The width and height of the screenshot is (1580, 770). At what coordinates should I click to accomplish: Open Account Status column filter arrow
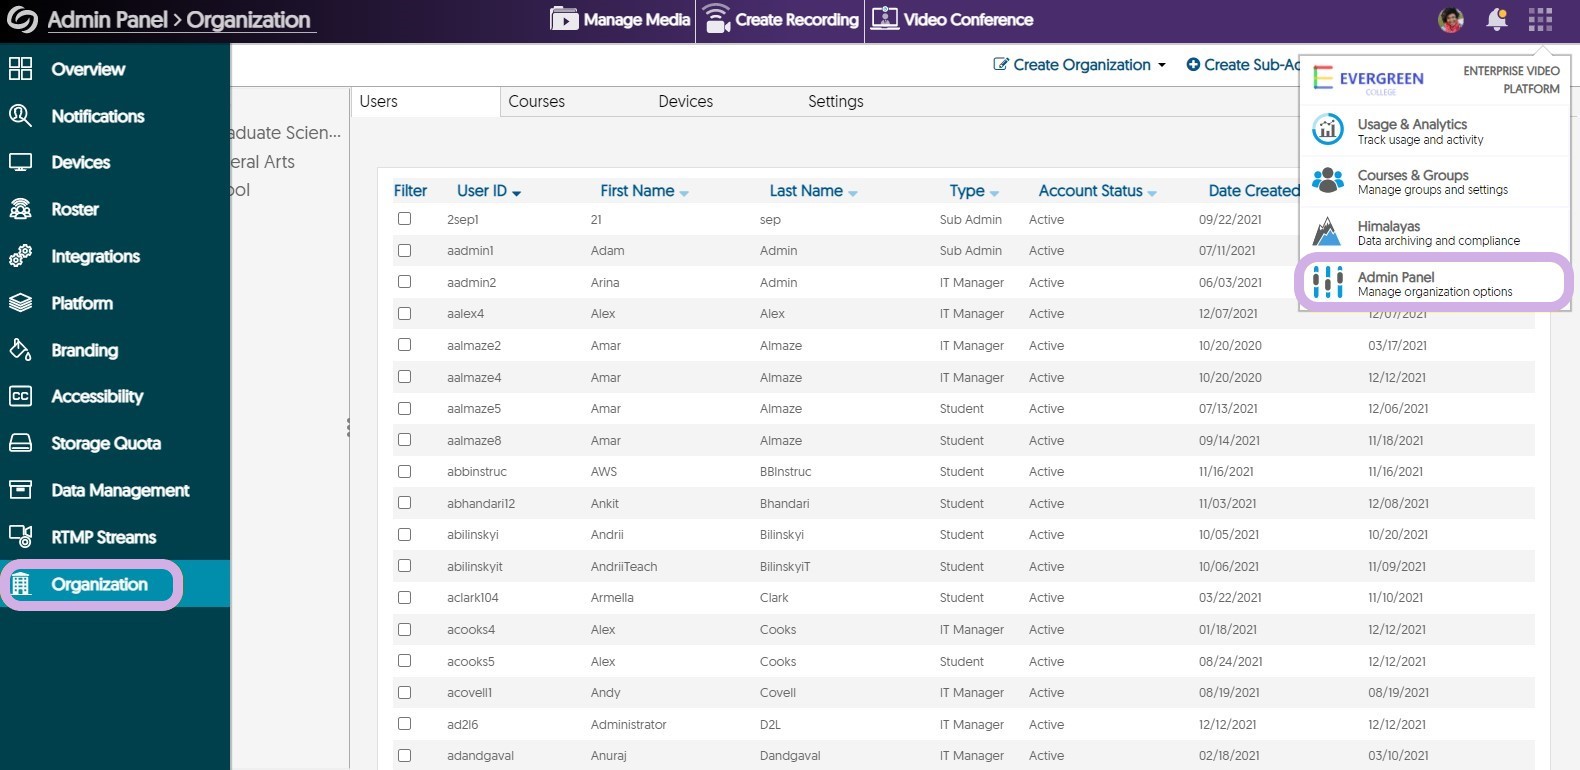(1152, 192)
